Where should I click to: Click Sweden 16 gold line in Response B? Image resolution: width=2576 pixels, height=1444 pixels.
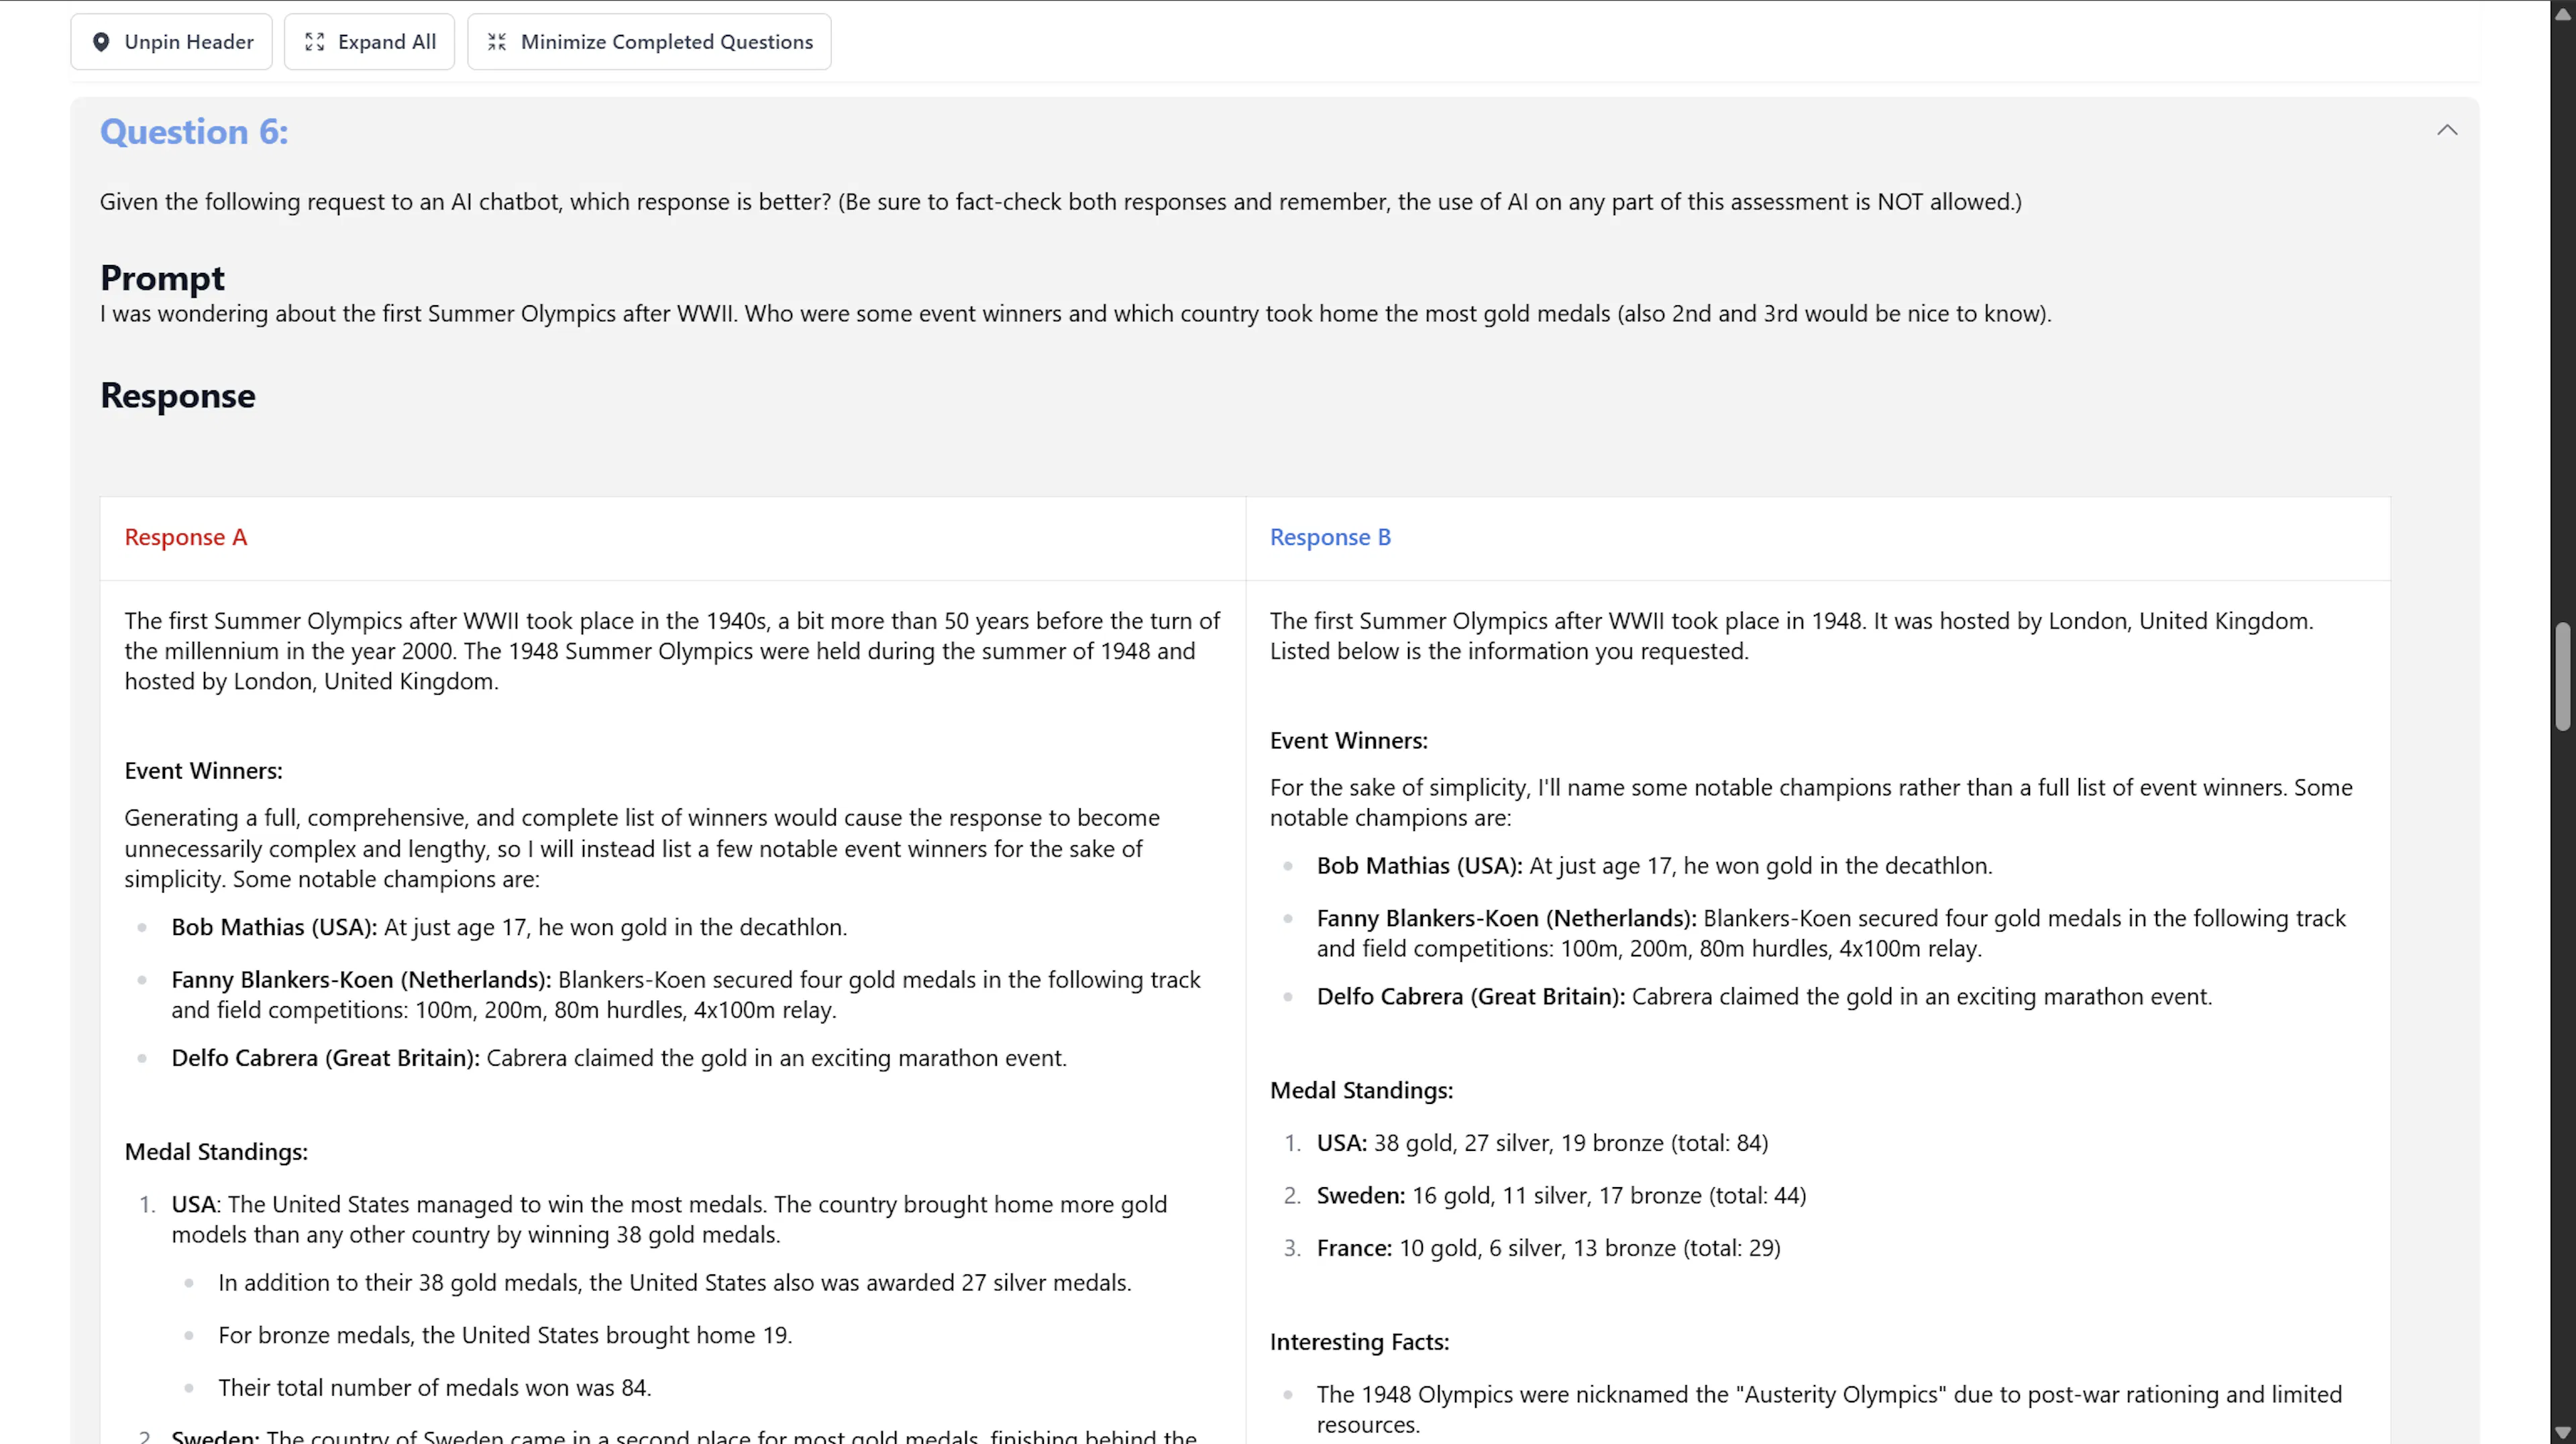[1561, 1196]
